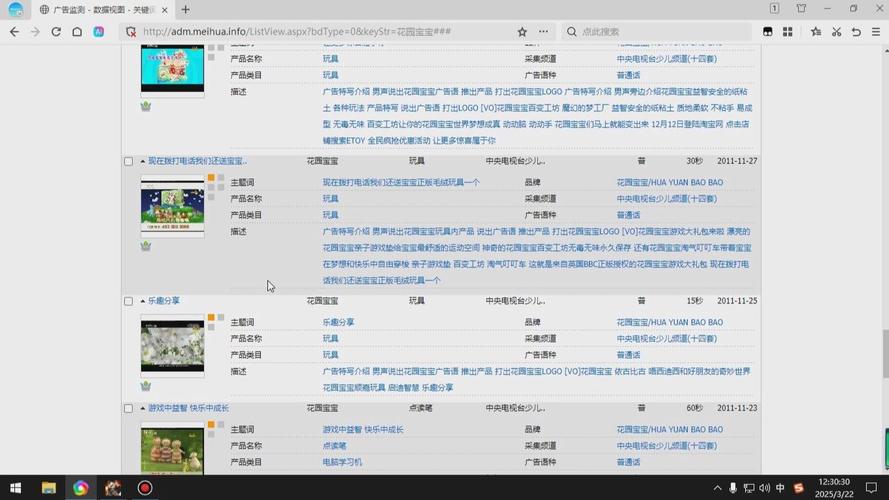Open the browser hamburger menu
Screen dimensions: 889x500
(x=876, y=32)
